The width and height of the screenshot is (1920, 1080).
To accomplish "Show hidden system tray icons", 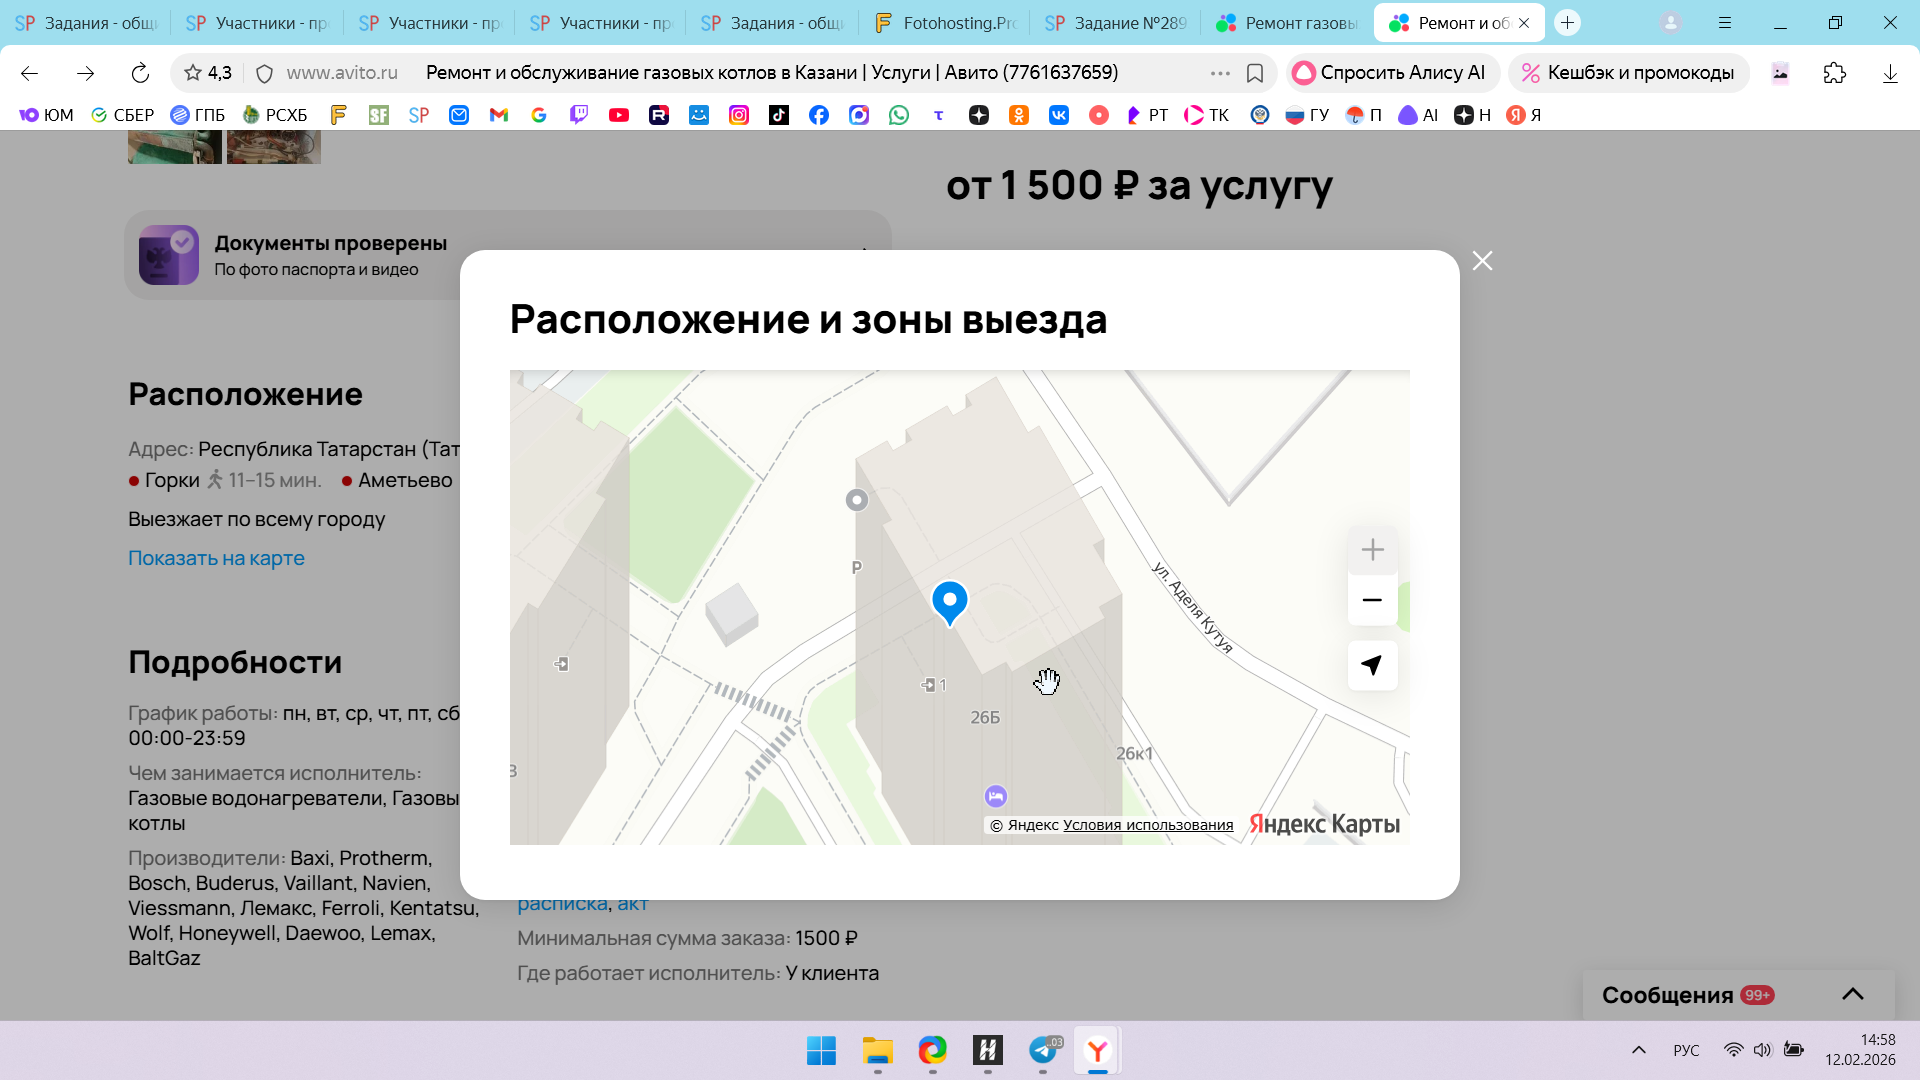I will [x=1638, y=1050].
